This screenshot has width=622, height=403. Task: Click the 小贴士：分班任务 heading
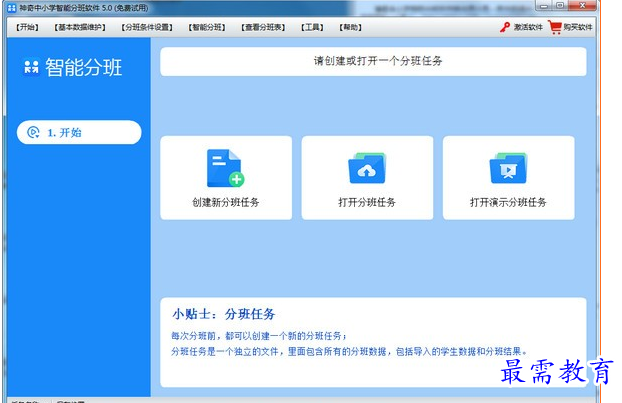tap(224, 314)
